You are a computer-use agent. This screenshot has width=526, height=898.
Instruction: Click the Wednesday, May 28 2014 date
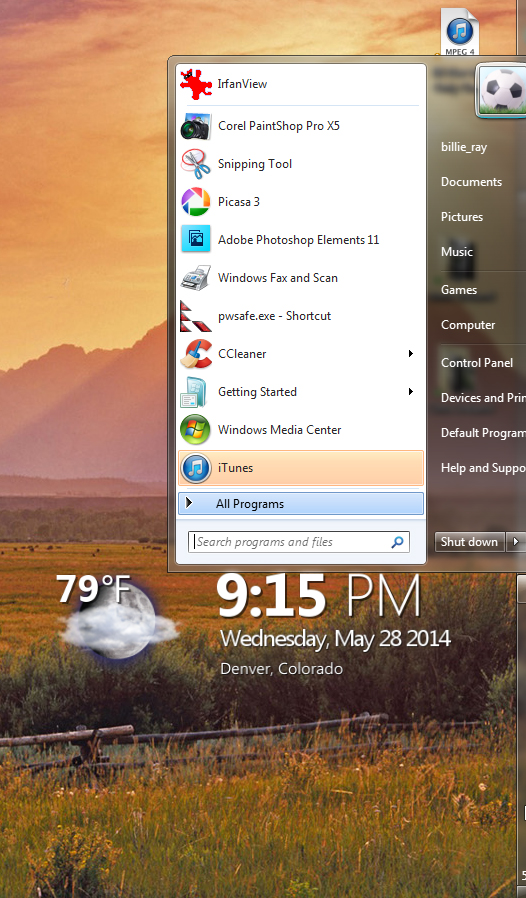pos(336,639)
